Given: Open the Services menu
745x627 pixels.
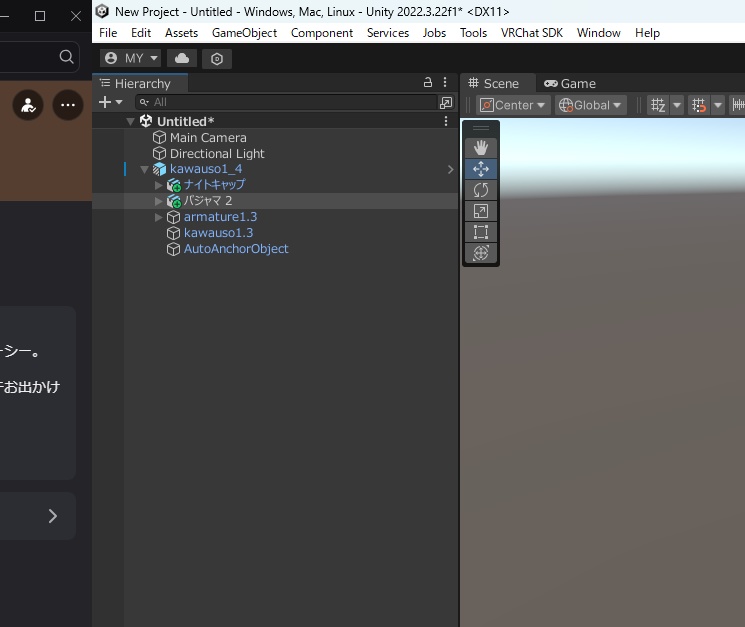Looking at the screenshot, I should coord(388,33).
